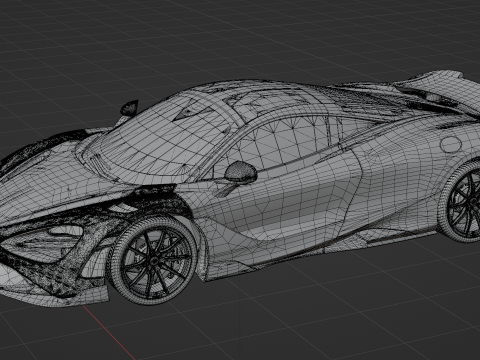Select the round fuel cap on the rear fender
The width and height of the screenshot is (480, 360).
(x=450, y=144)
